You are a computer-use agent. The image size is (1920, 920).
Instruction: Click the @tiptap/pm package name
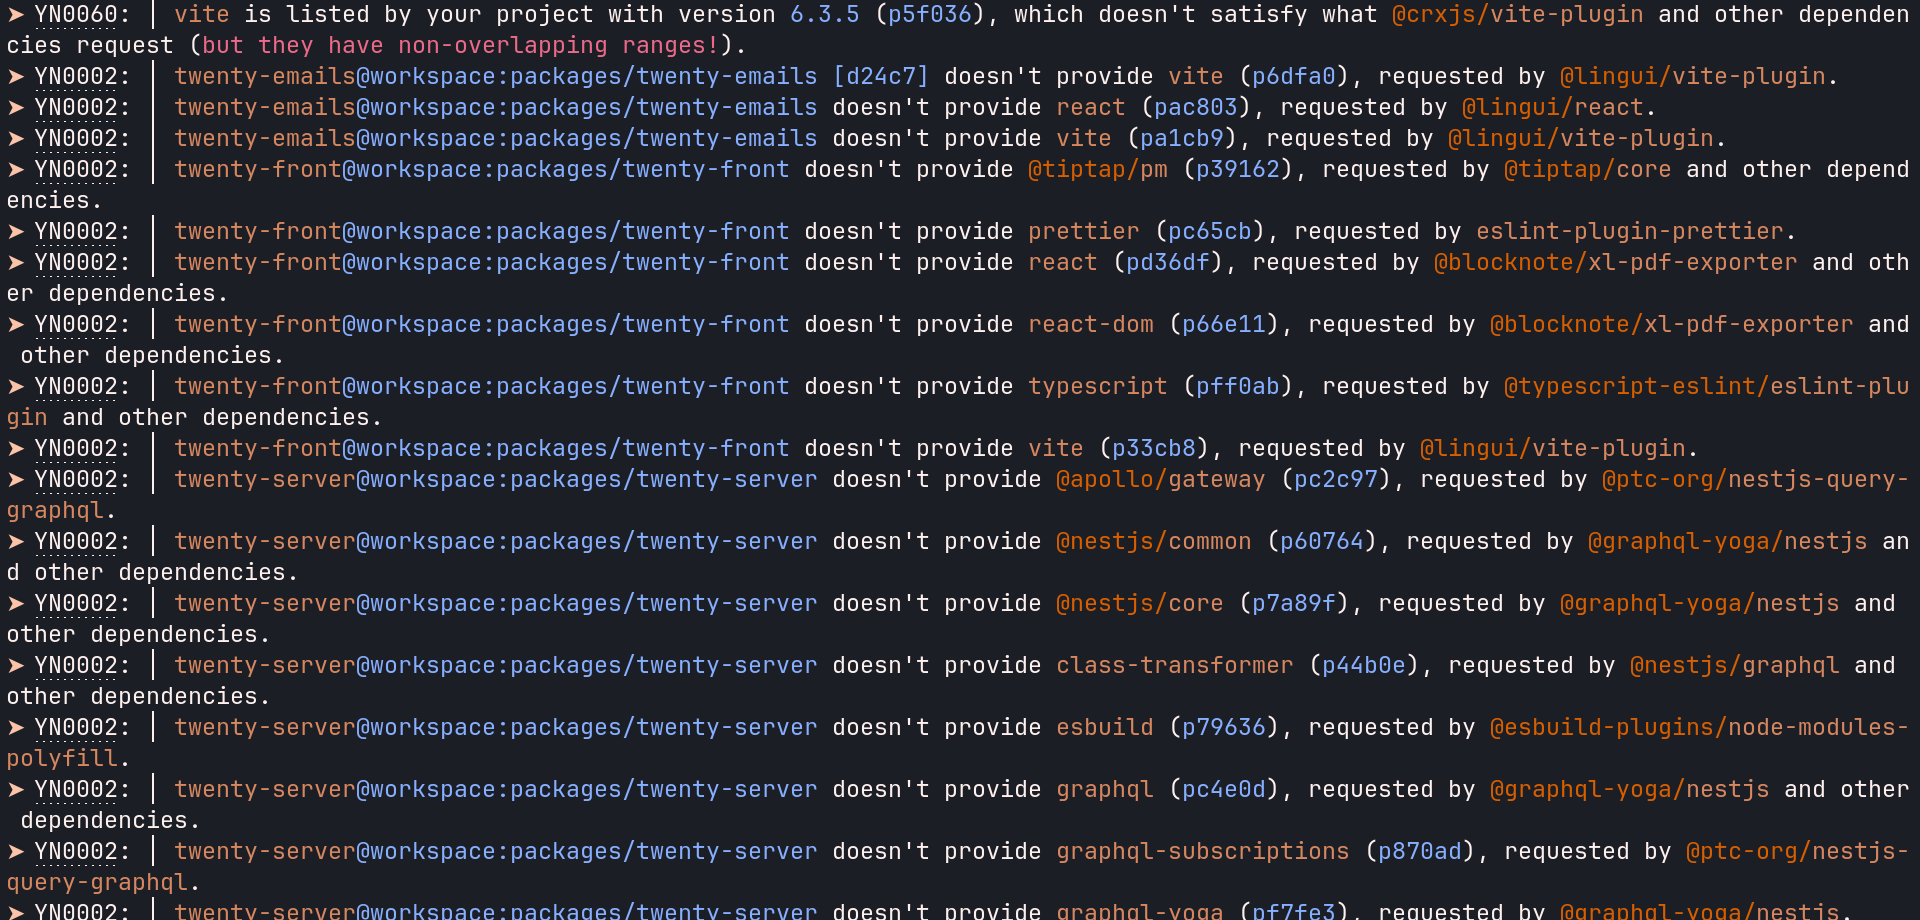[1098, 170]
